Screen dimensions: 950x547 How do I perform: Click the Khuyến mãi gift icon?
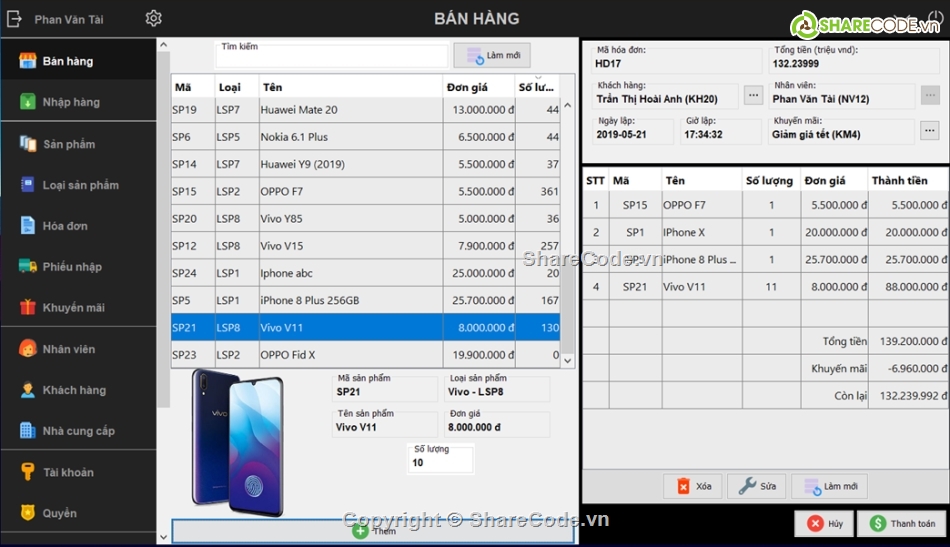27,307
